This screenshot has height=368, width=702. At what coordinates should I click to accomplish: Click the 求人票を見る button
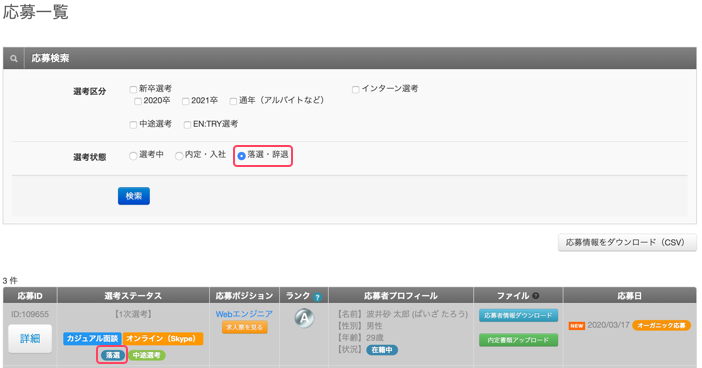pos(244,327)
